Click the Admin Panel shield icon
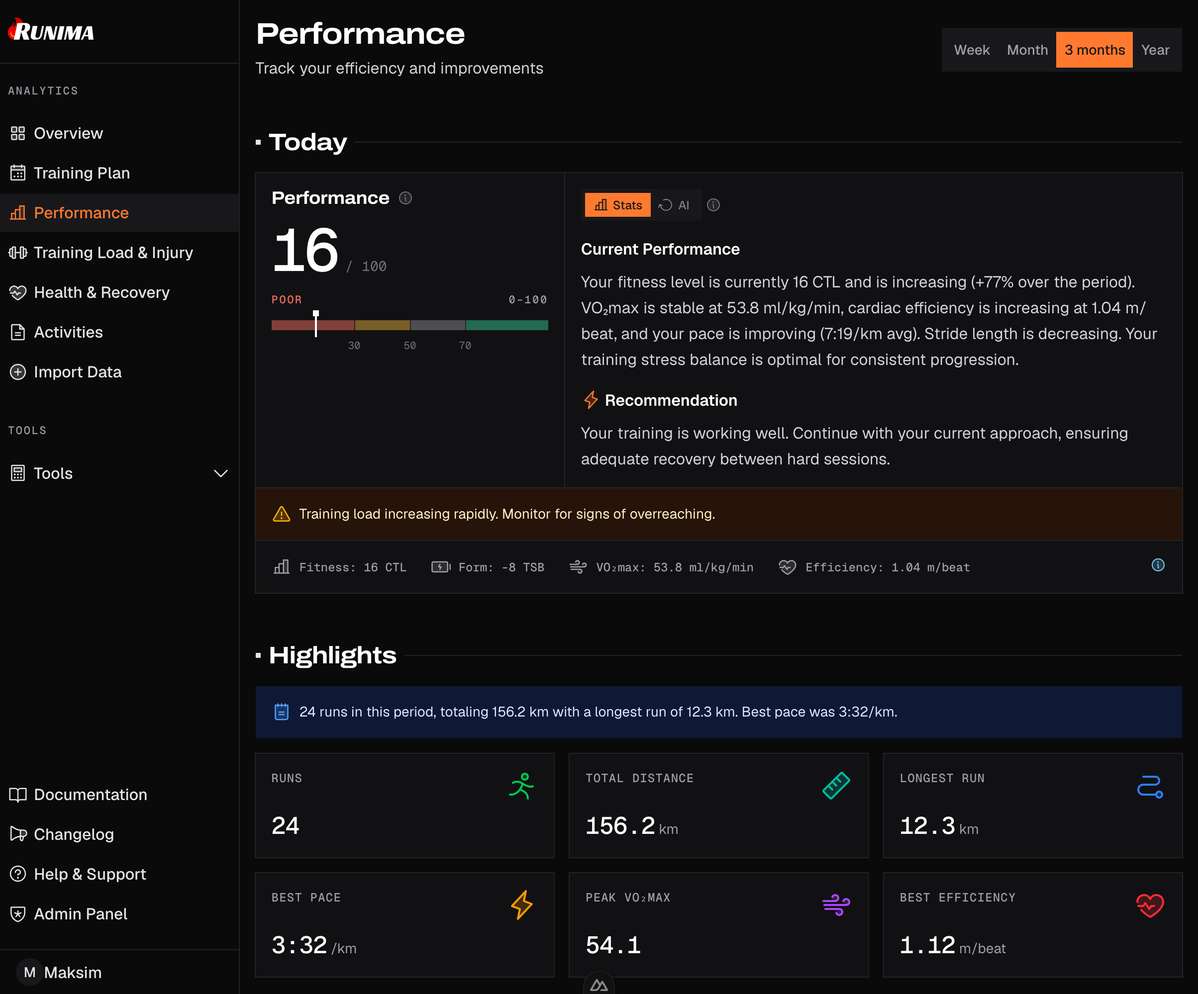1198x994 pixels. pos(18,914)
